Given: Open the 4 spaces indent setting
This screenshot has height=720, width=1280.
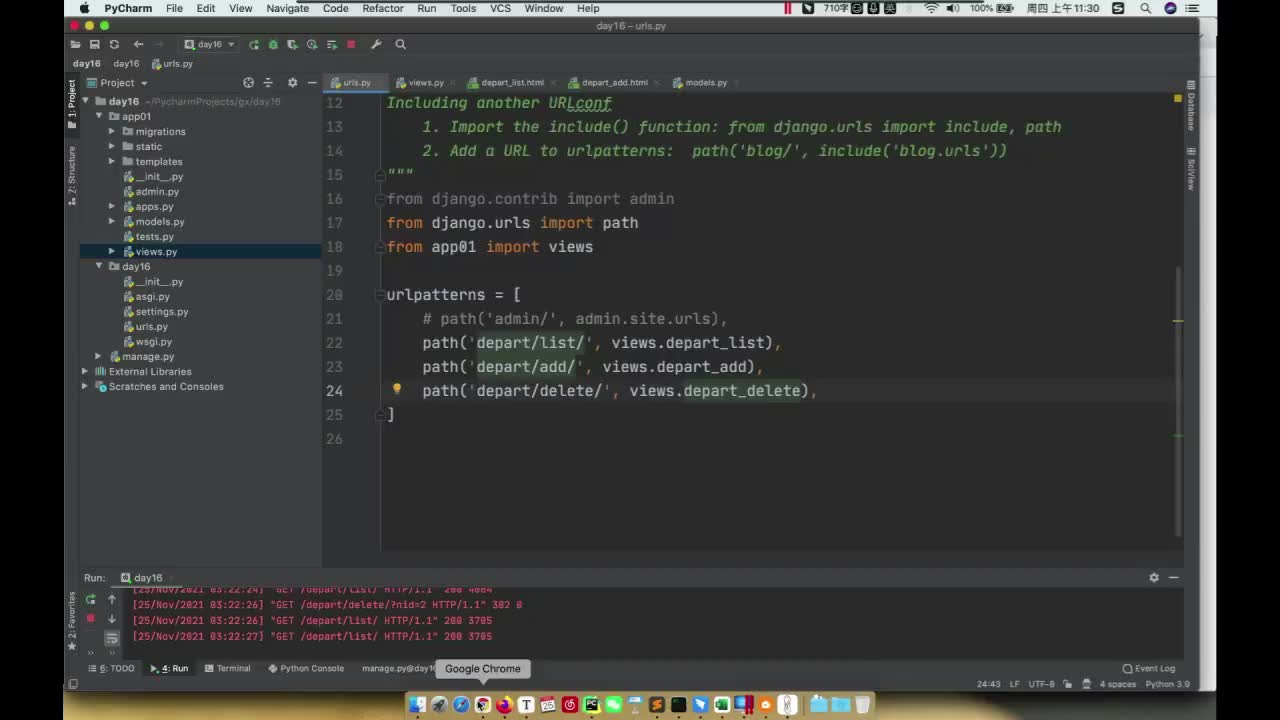Looking at the screenshot, I should coord(1117,684).
